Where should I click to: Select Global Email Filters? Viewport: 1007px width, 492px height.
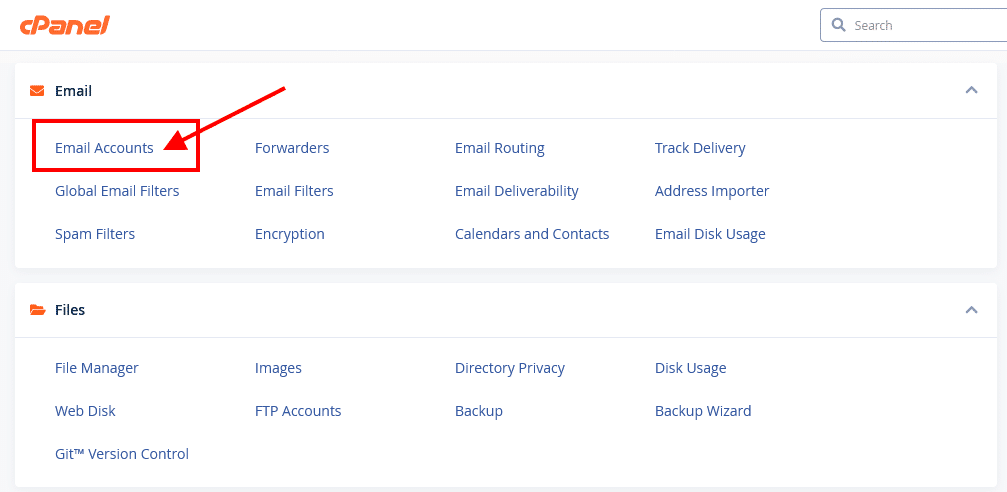click(x=117, y=191)
